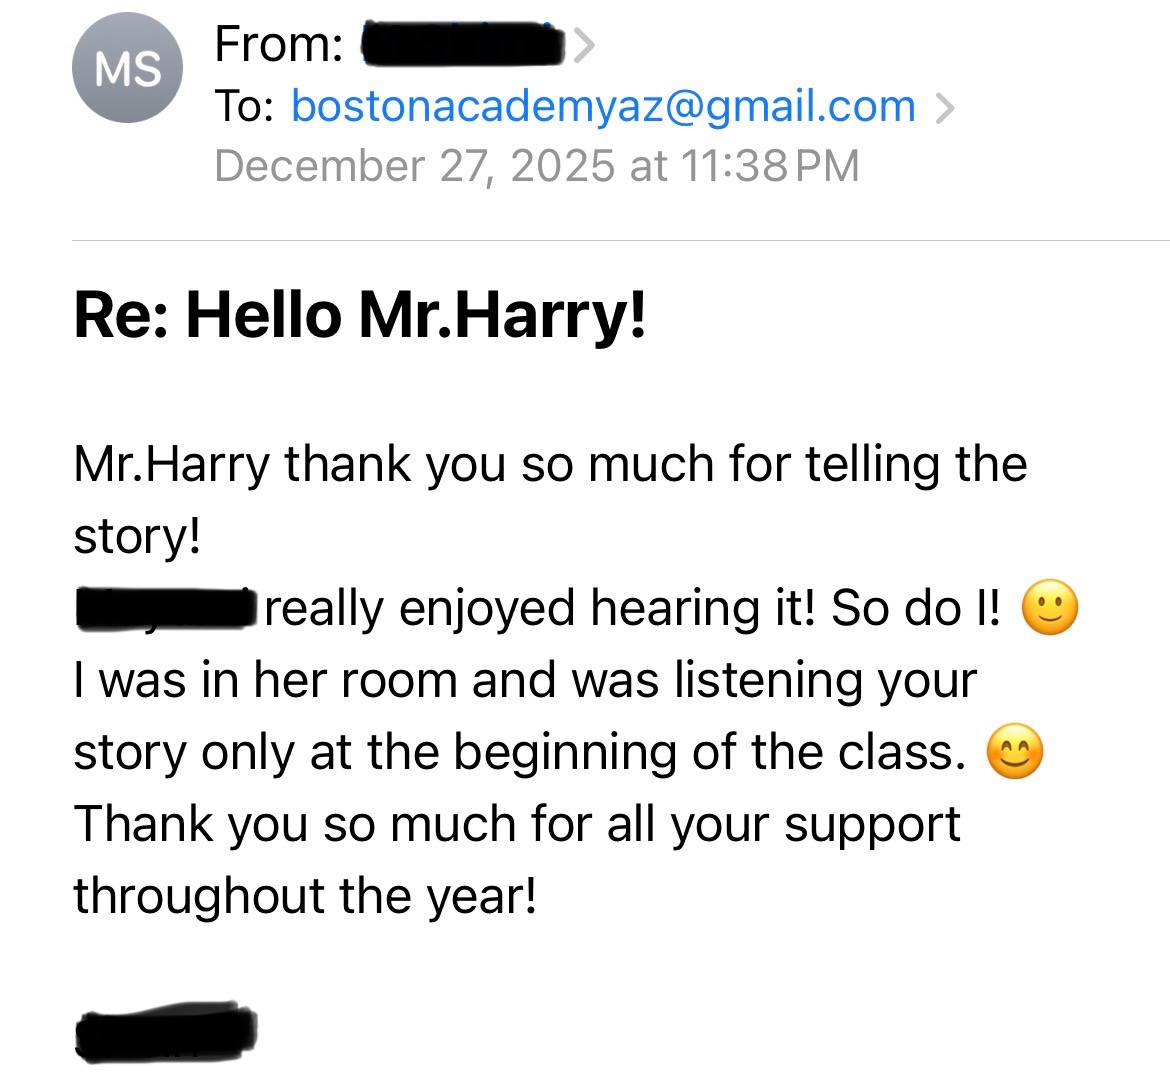Tap the redacted sender name after From
Image resolution: width=1170 pixels, height=1091 pixels.
462,44
